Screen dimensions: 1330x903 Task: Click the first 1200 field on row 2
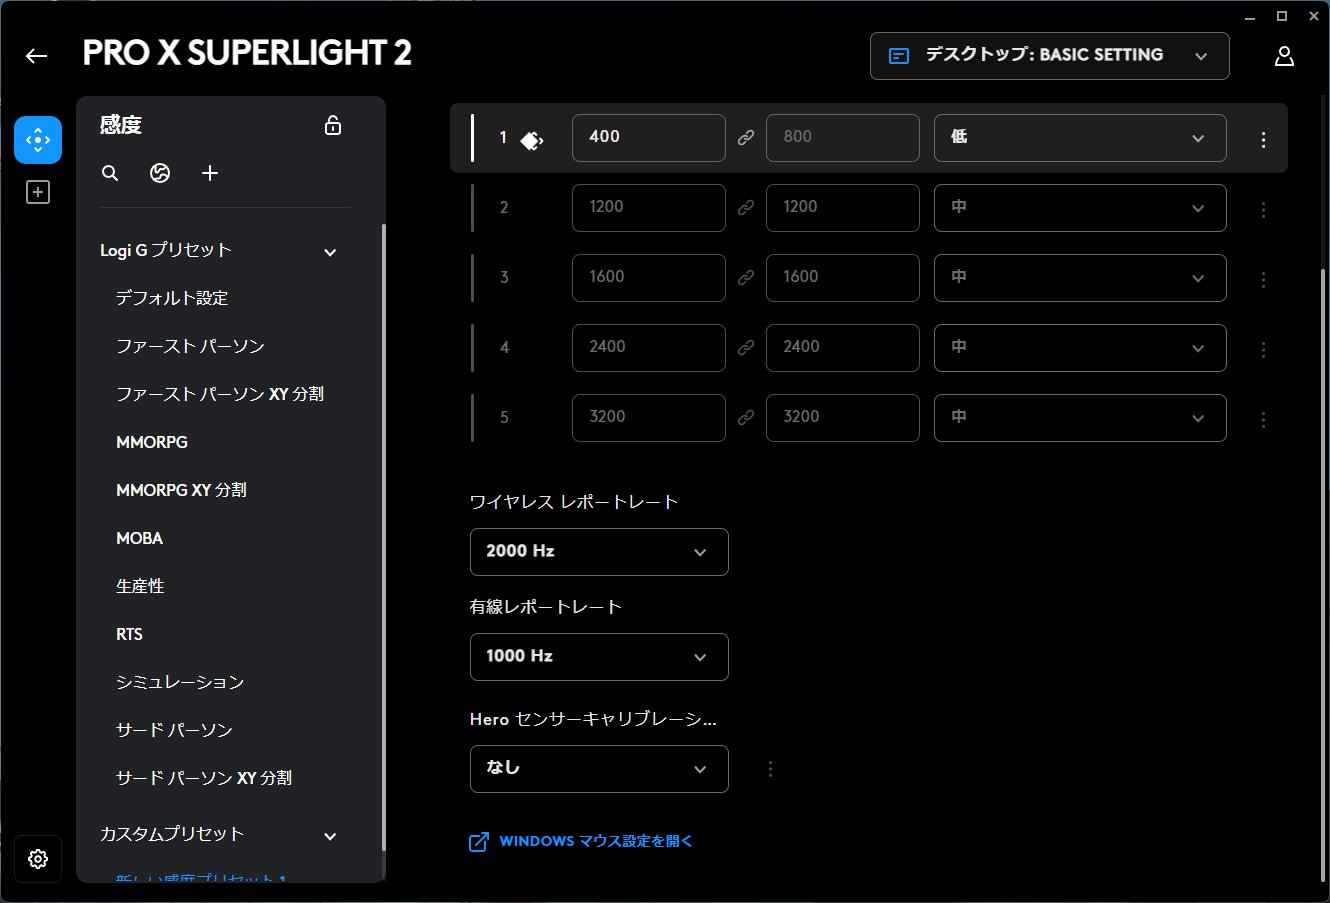click(649, 208)
